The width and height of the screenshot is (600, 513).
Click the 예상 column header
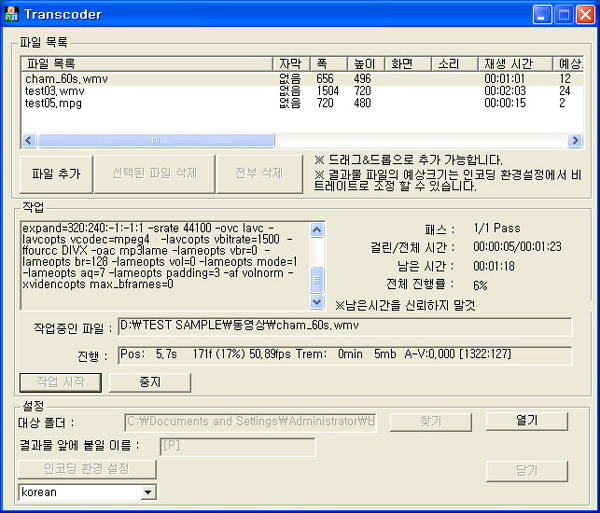point(568,64)
